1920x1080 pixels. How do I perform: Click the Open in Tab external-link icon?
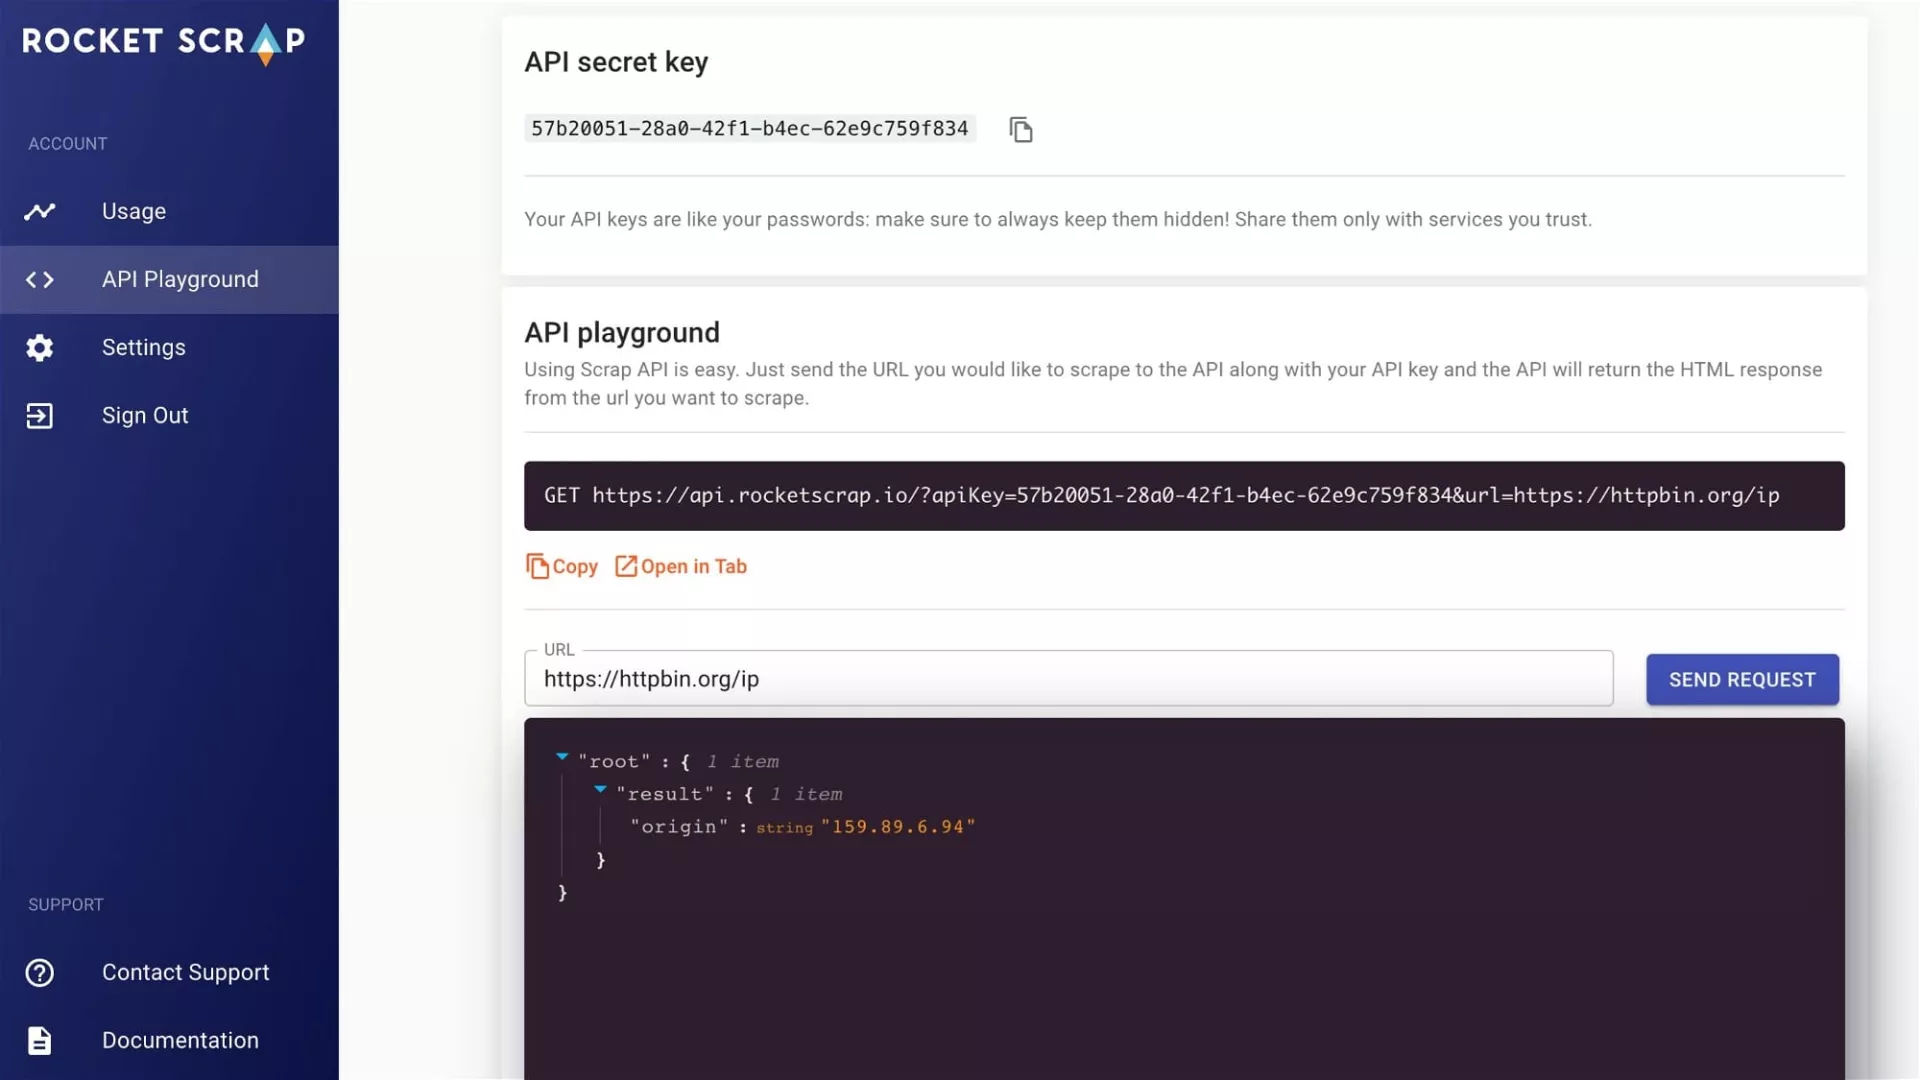[626, 567]
